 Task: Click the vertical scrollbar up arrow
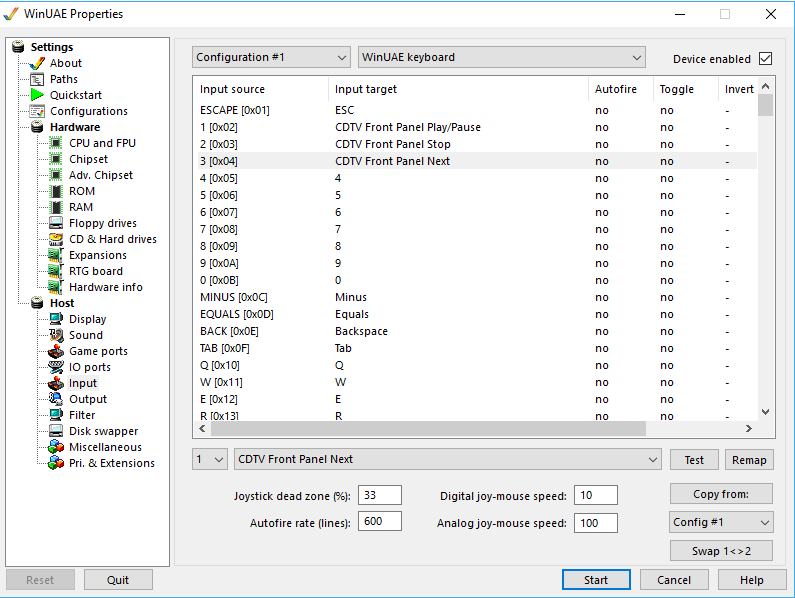coord(766,86)
